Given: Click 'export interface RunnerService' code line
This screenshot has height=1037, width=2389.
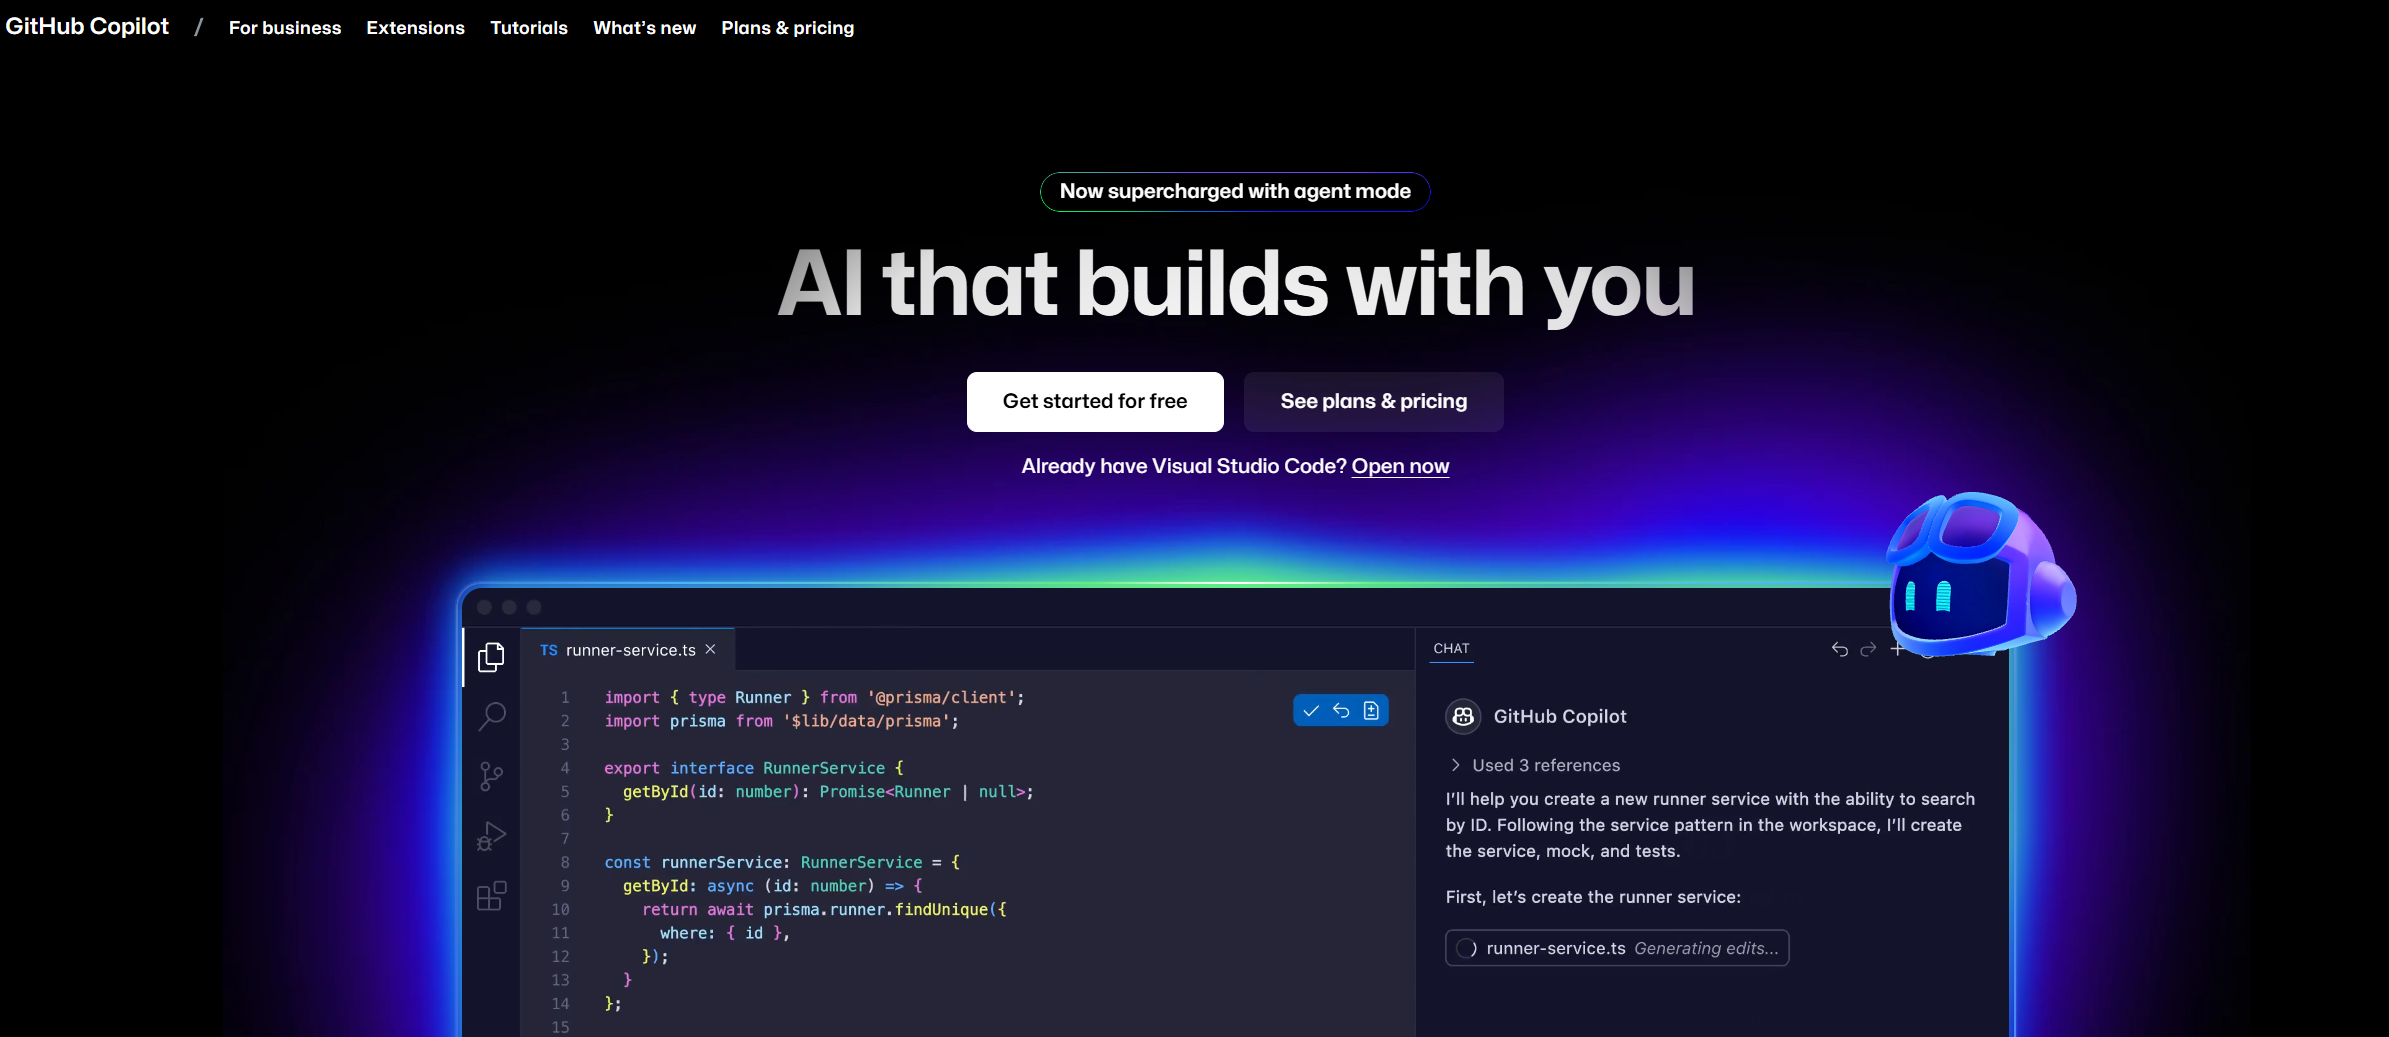Looking at the screenshot, I should pos(754,768).
